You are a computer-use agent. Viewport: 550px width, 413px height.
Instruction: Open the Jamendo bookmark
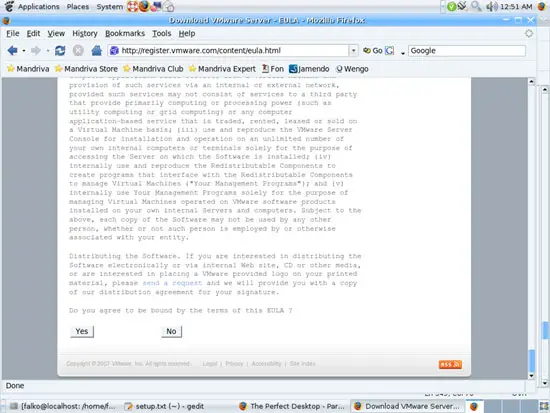pos(309,69)
